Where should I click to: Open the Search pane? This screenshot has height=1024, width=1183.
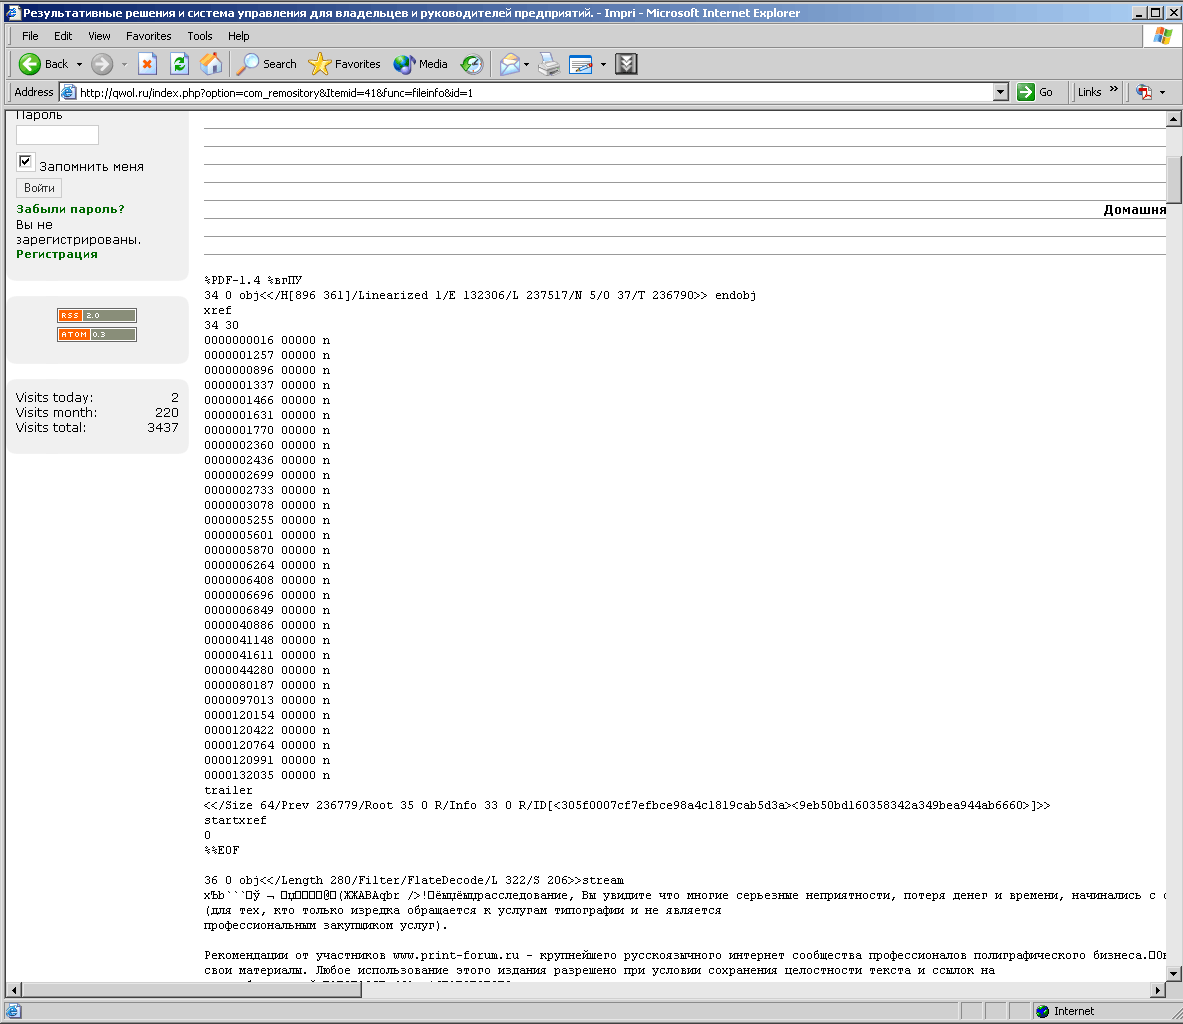[x=266, y=64]
